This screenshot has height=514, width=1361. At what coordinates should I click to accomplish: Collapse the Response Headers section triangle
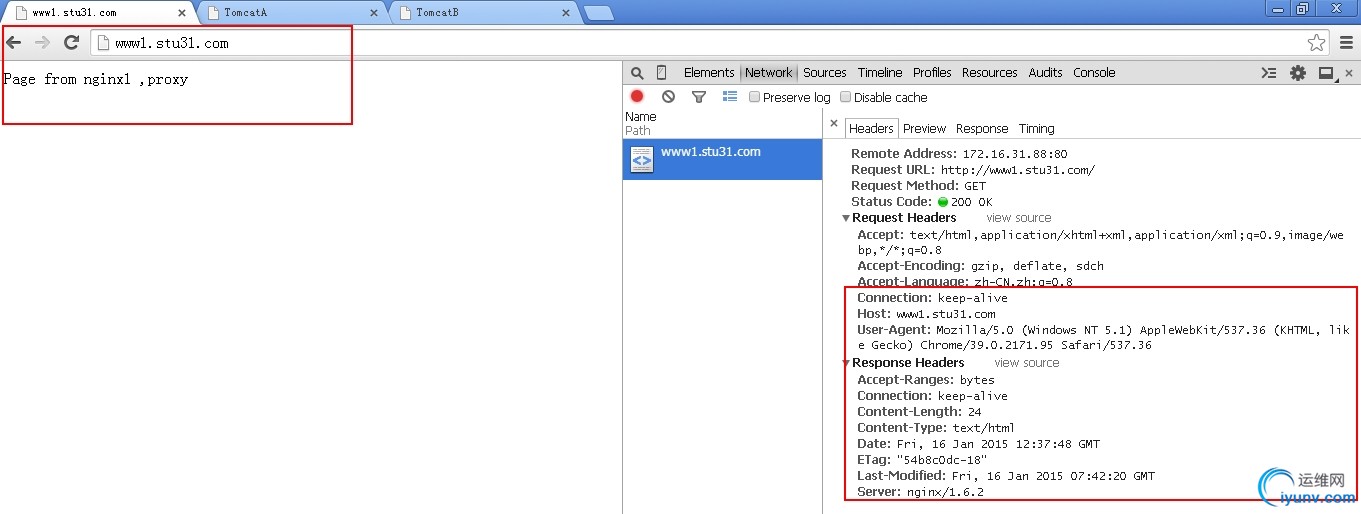pyautogui.click(x=846, y=363)
